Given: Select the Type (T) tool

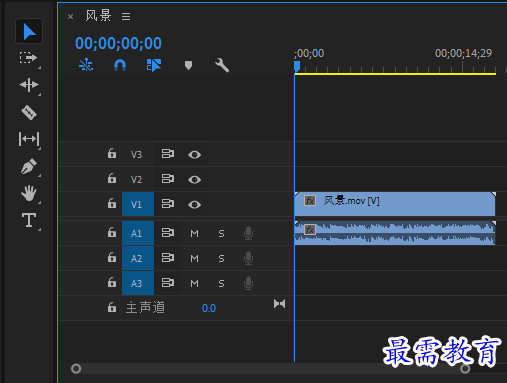Looking at the screenshot, I should tap(29, 220).
